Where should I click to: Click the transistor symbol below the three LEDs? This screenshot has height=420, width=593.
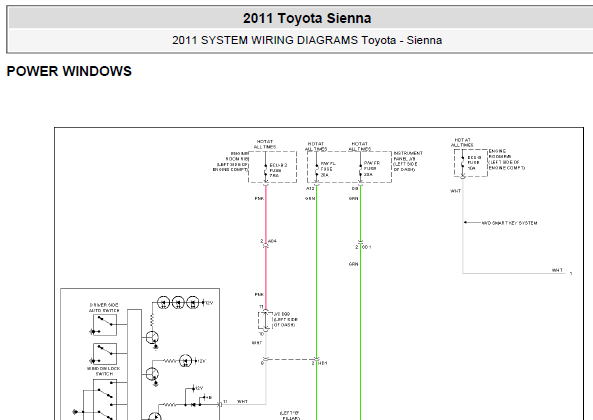pyautogui.click(x=152, y=337)
